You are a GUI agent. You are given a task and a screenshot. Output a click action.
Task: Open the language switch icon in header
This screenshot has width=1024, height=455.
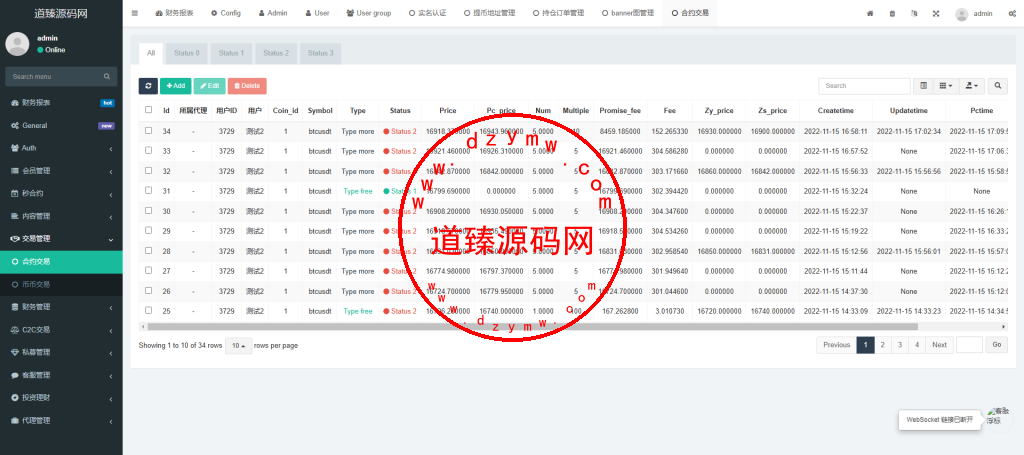click(x=914, y=13)
